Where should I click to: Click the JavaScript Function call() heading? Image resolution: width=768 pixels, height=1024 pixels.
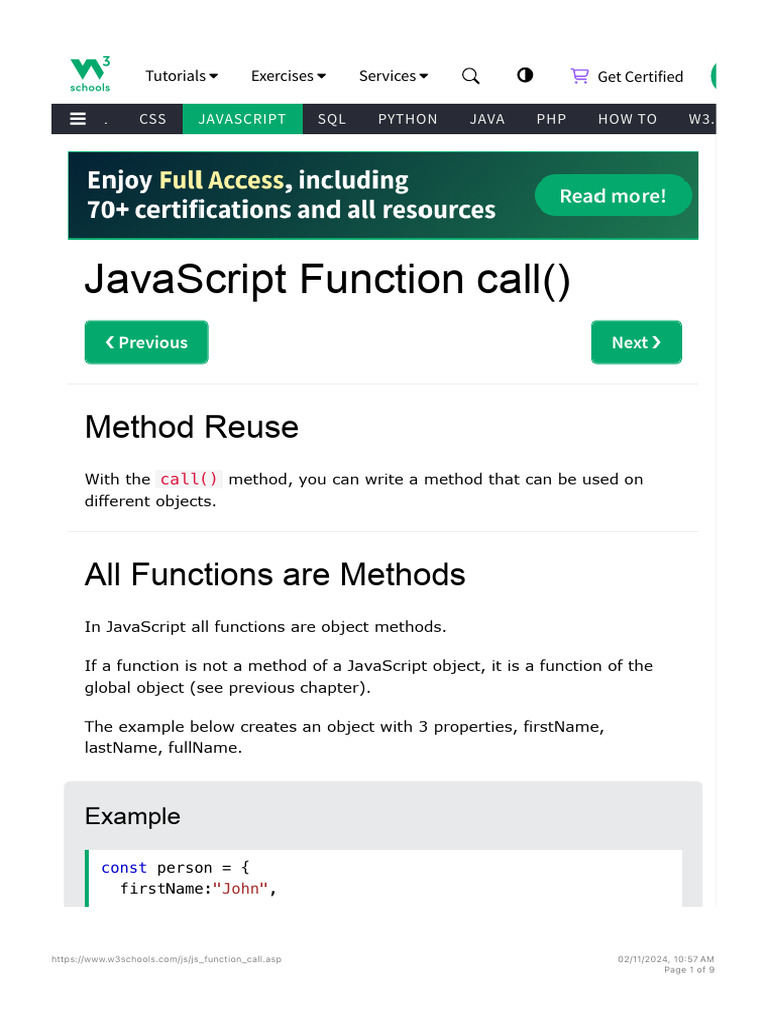pos(327,280)
